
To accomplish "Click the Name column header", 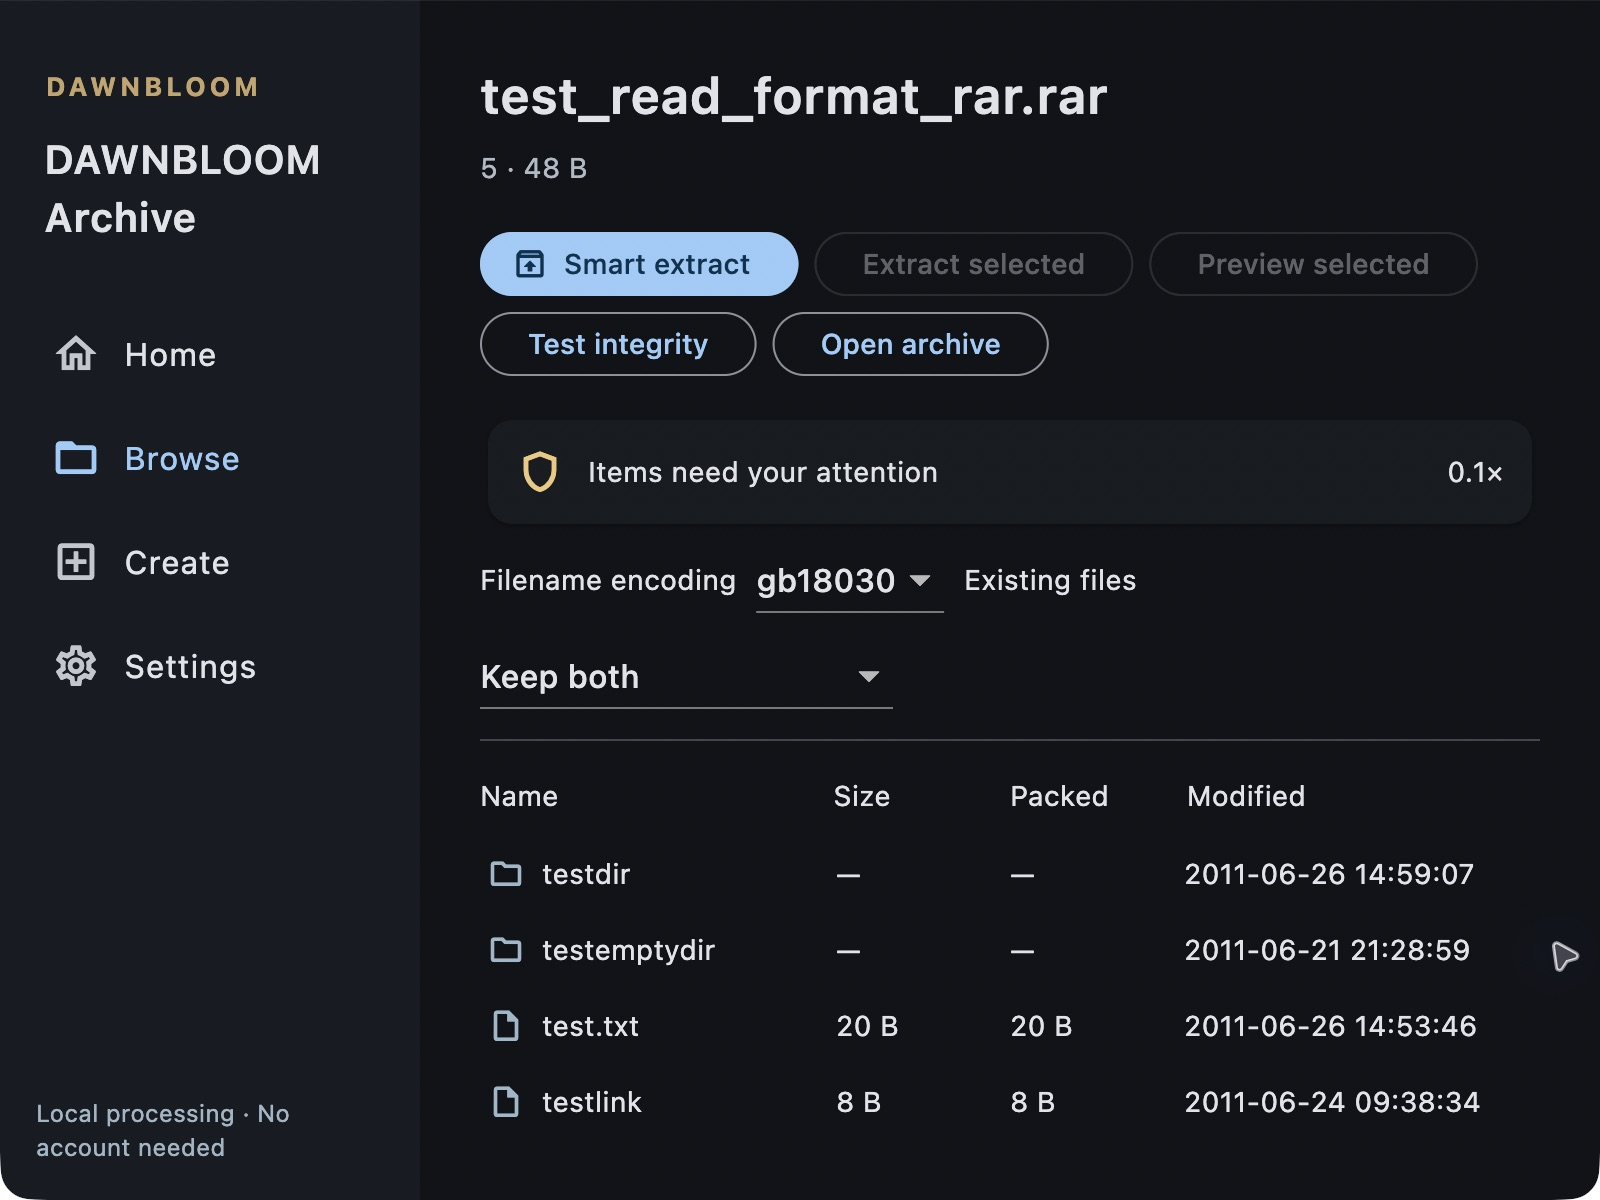I will [519, 796].
